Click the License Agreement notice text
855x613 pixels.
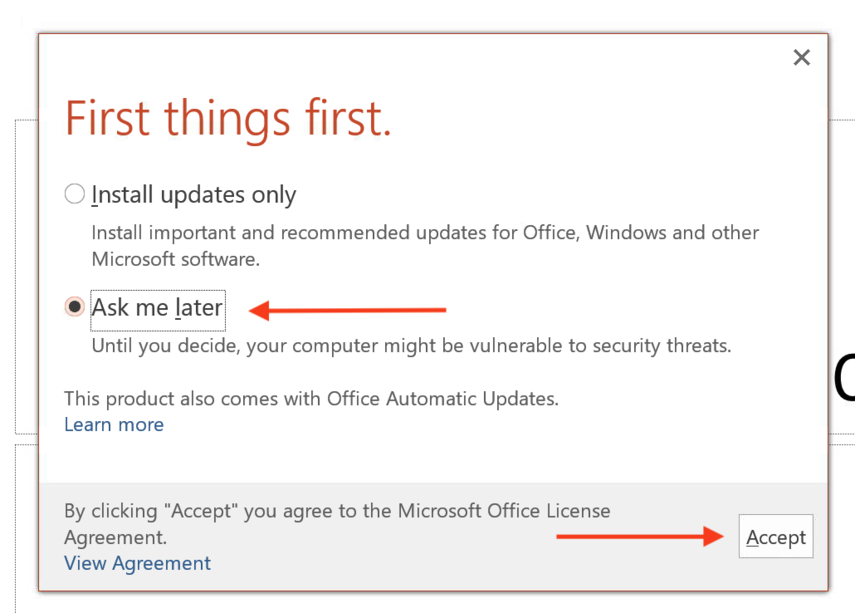coord(337,523)
